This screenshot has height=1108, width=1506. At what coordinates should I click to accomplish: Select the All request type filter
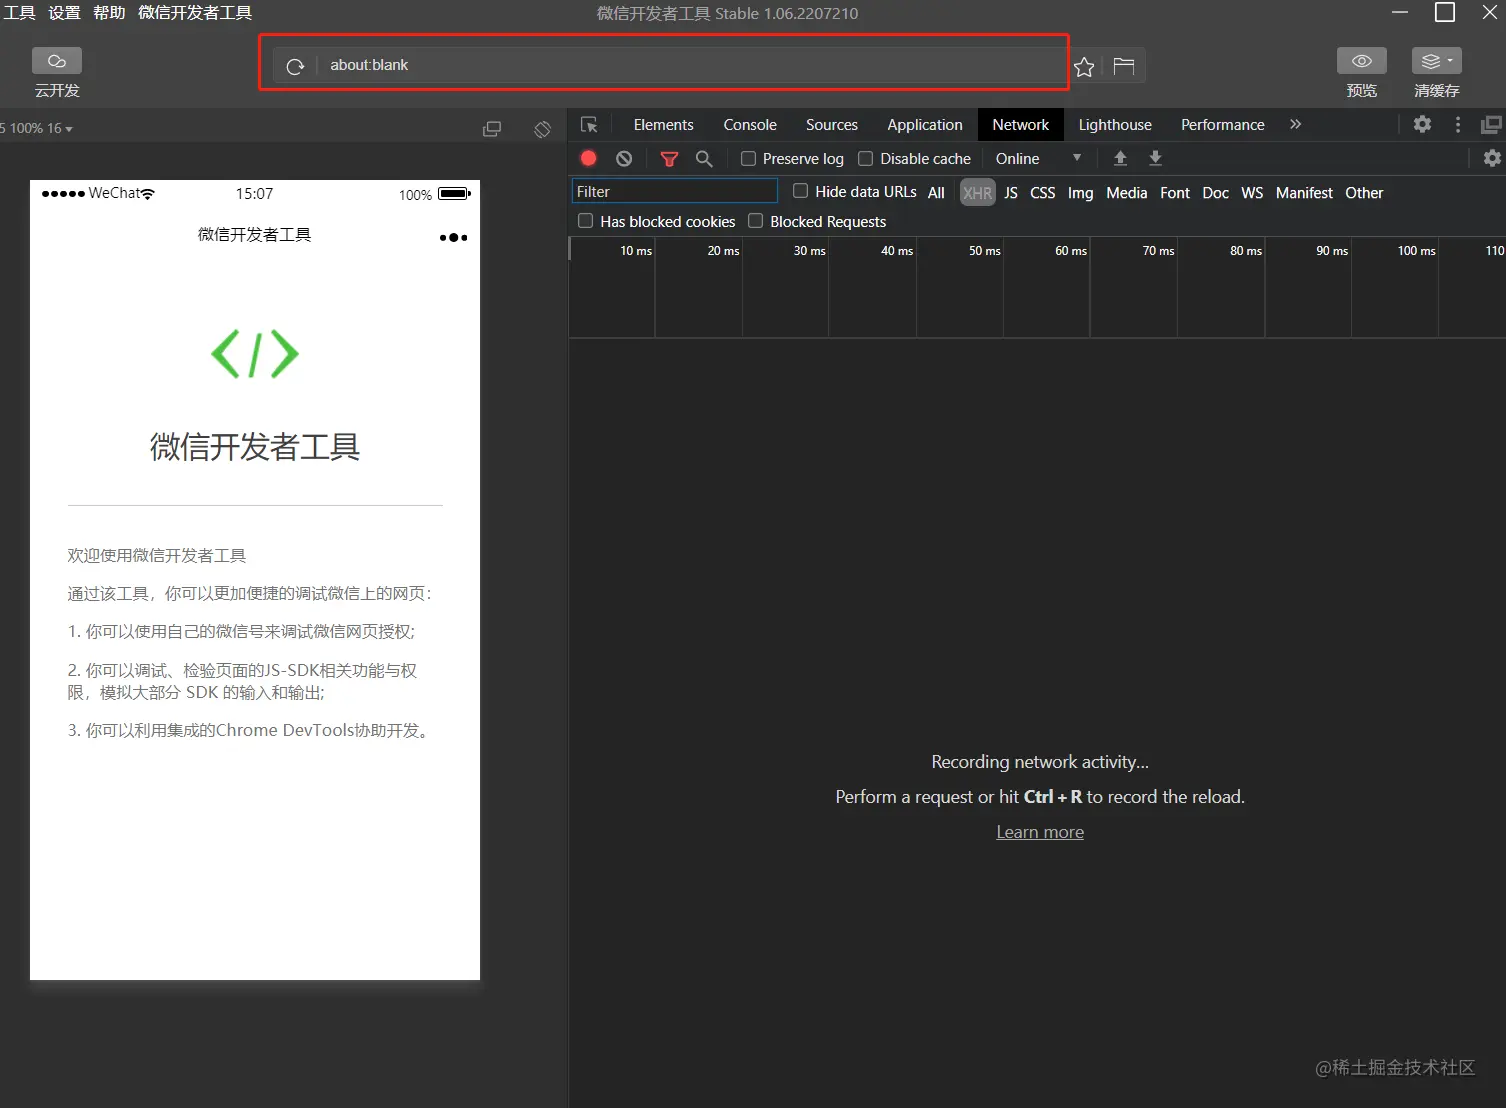click(936, 192)
